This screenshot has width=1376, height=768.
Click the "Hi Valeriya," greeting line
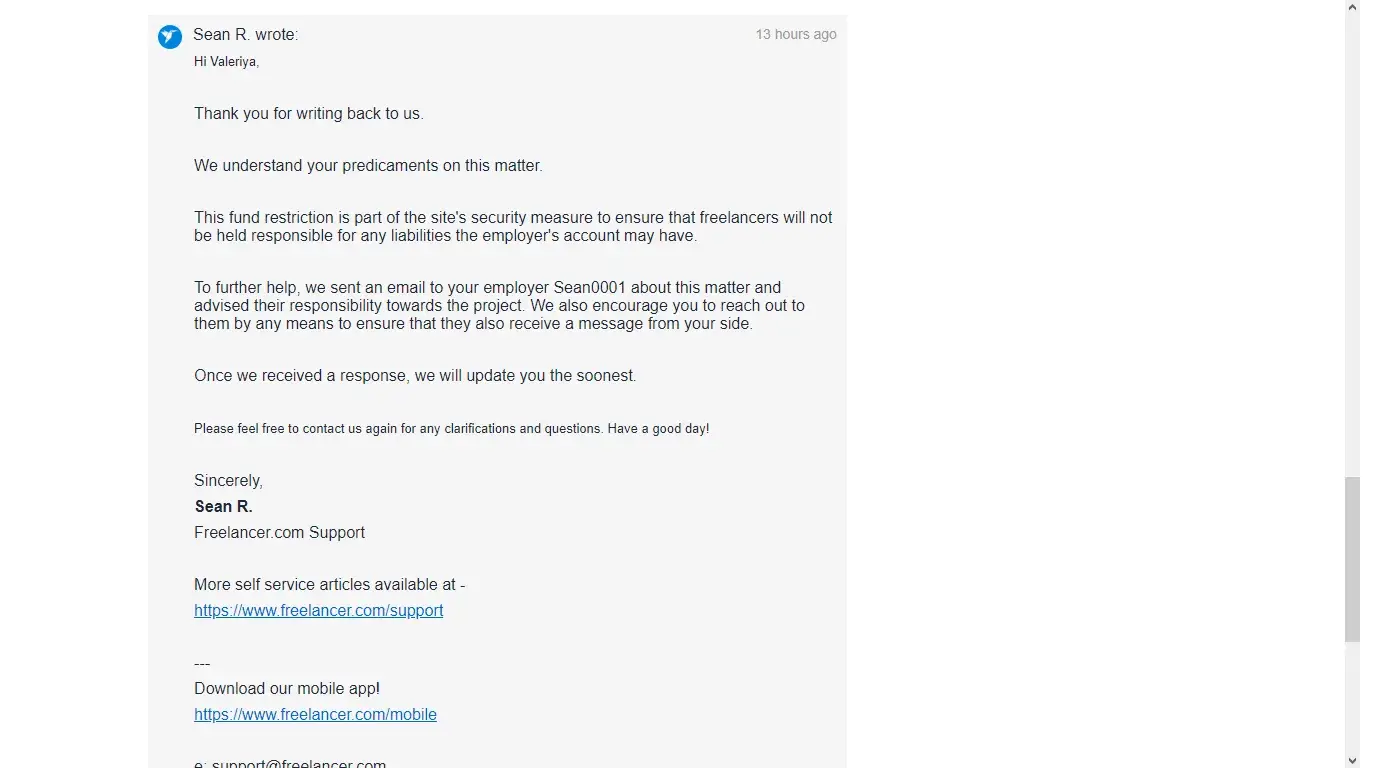226,62
